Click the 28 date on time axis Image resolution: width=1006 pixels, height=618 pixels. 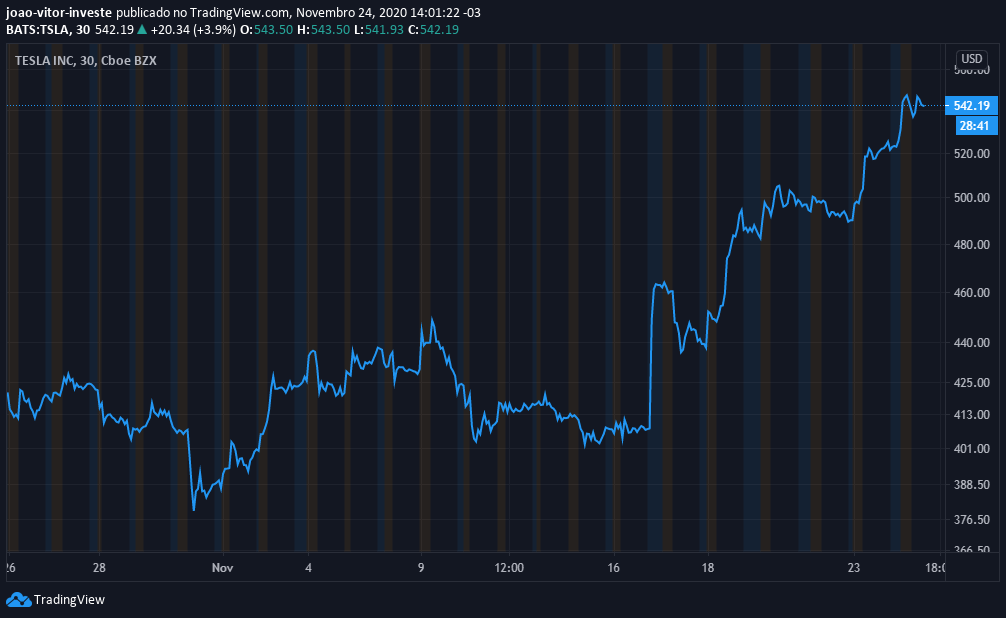pyautogui.click(x=99, y=568)
